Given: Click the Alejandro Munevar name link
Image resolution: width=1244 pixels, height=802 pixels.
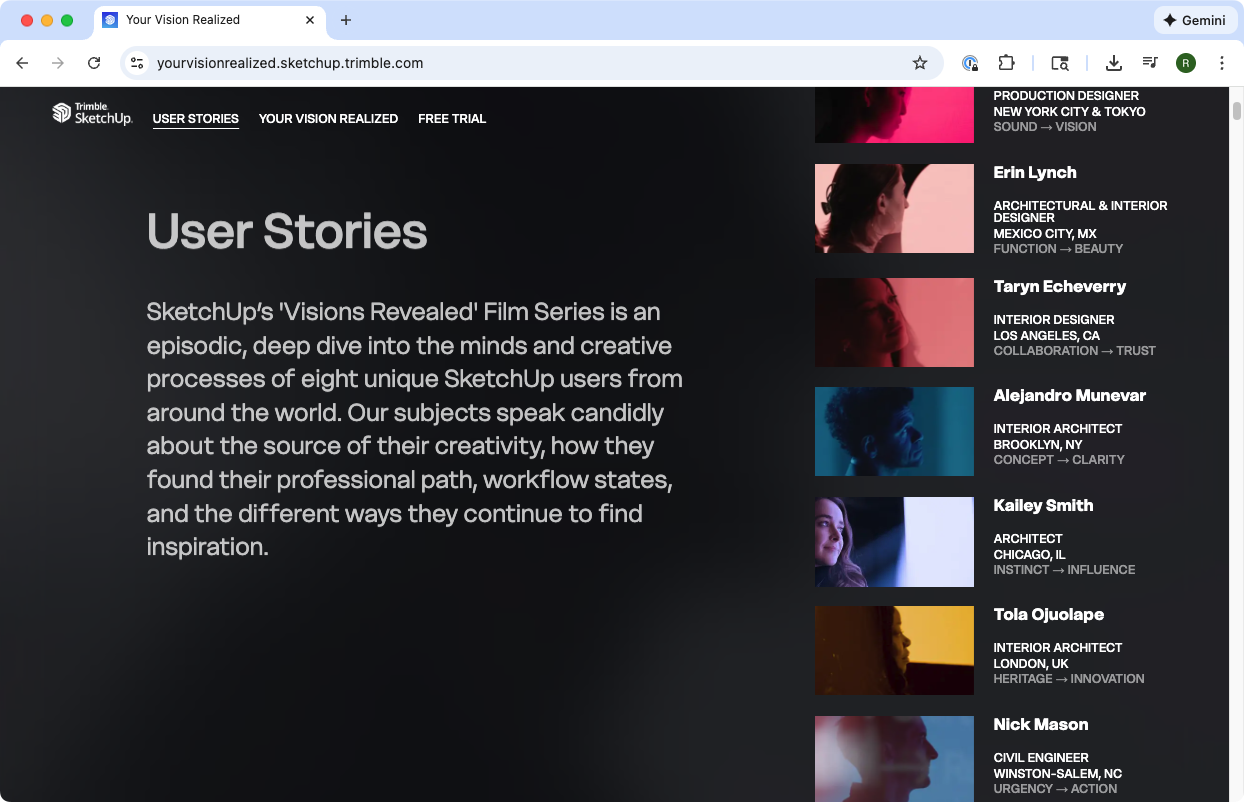Looking at the screenshot, I should pyautogui.click(x=1070, y=395).
